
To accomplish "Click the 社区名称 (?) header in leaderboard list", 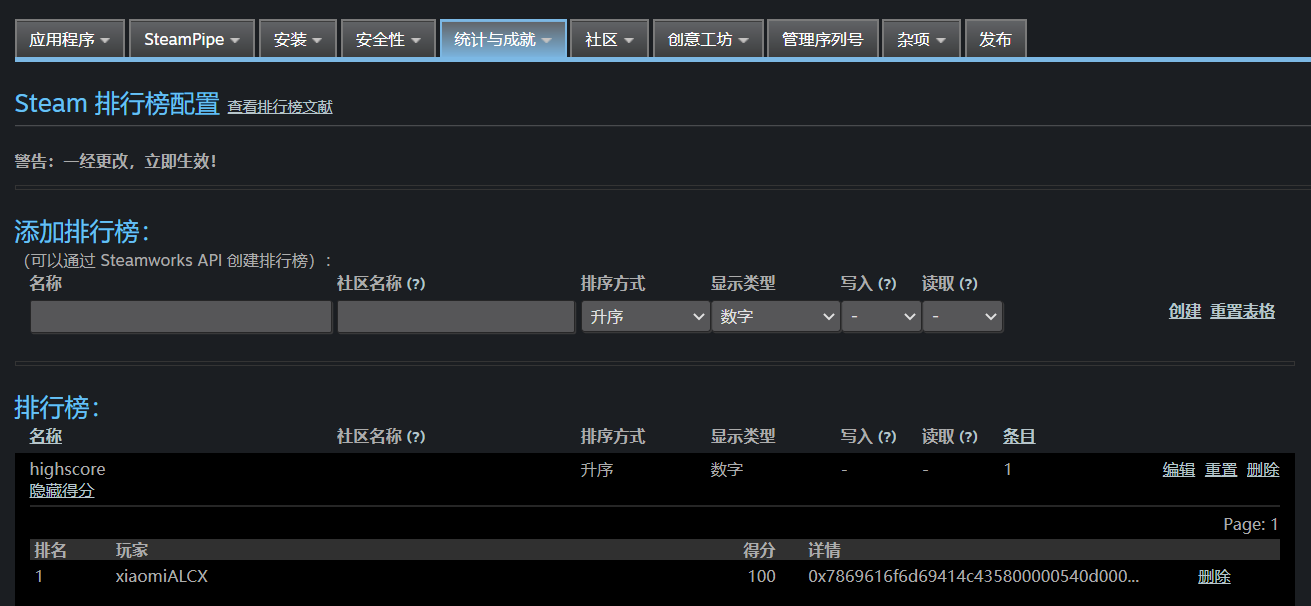I will [381, 436].
